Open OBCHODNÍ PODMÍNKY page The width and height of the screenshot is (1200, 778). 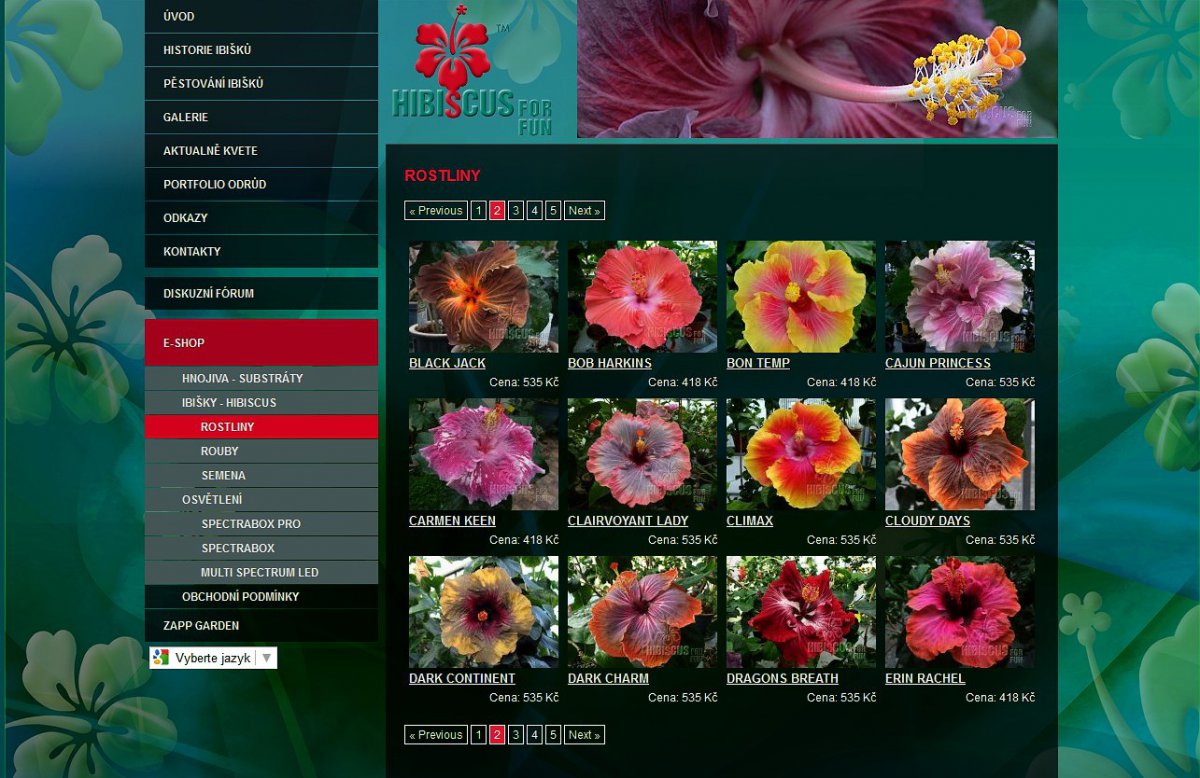click(261, 597)
